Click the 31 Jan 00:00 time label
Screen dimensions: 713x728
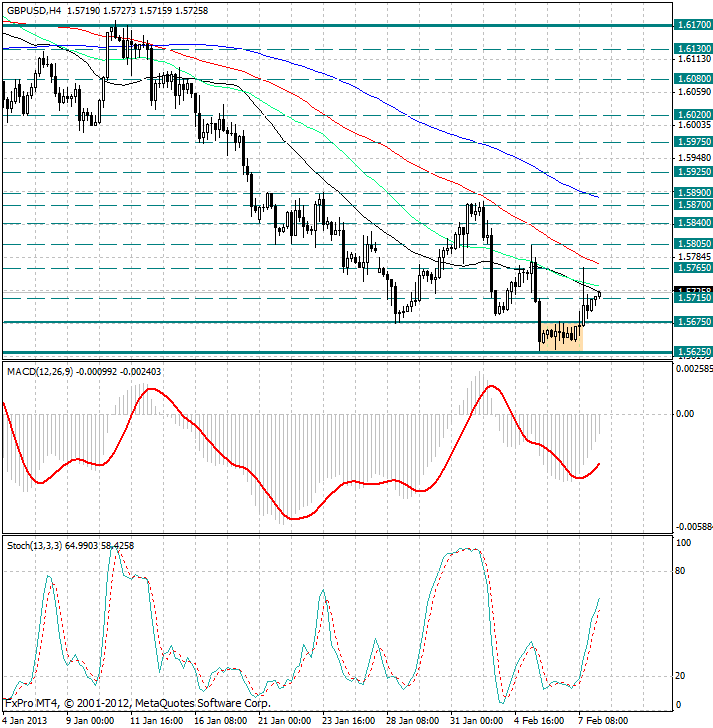point(476,721)
